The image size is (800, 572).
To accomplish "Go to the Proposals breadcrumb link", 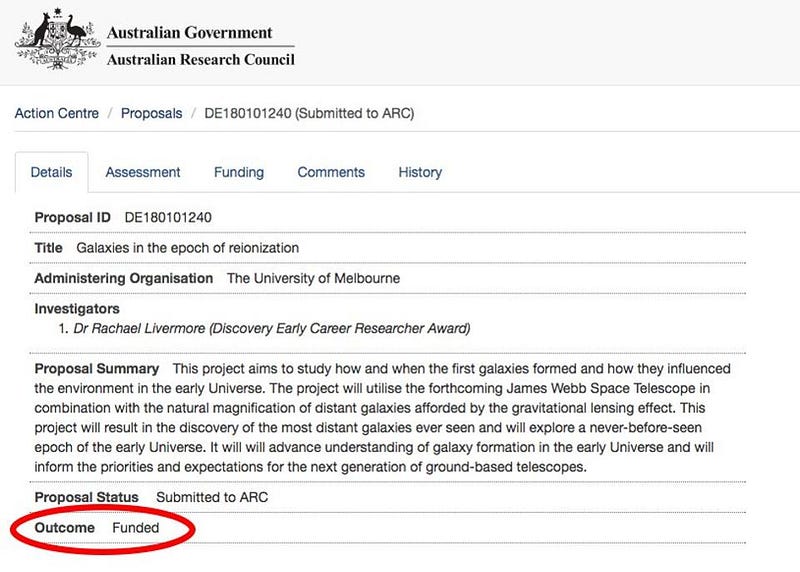I will pyautogui.click(x=152, y=113).
